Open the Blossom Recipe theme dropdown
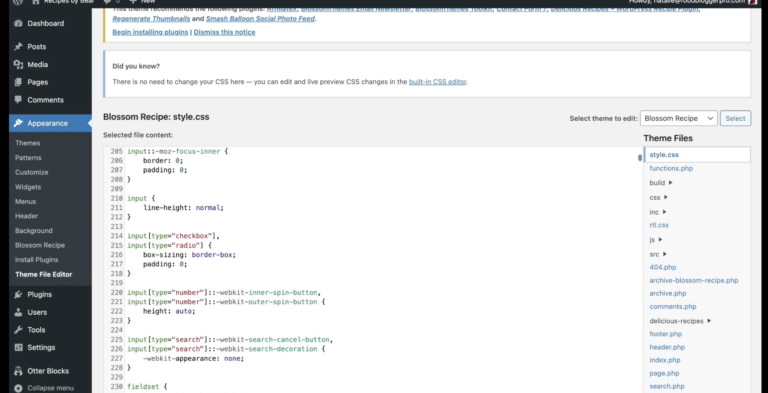768x393 pixels. [x=678, y=118]
